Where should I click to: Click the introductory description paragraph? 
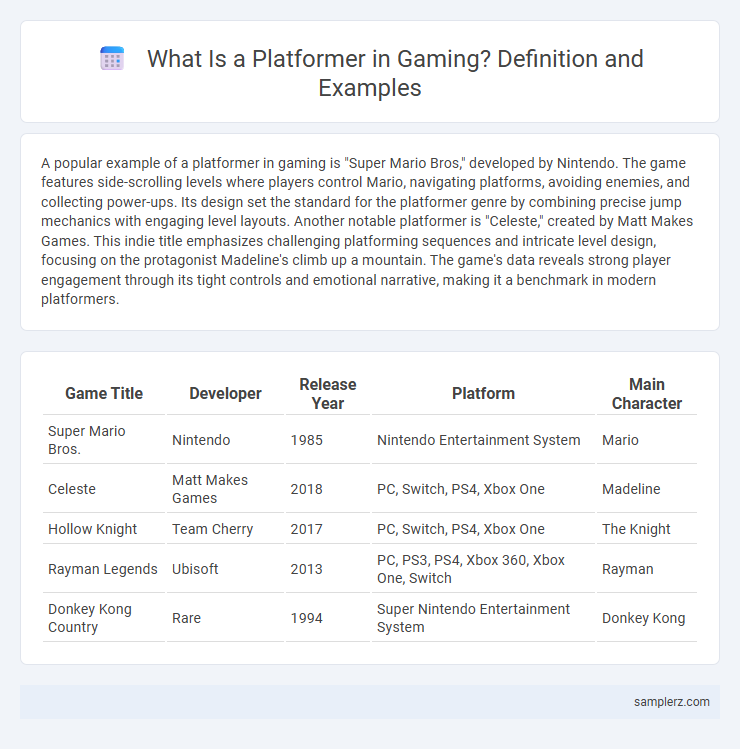click(x=368, y=231)
